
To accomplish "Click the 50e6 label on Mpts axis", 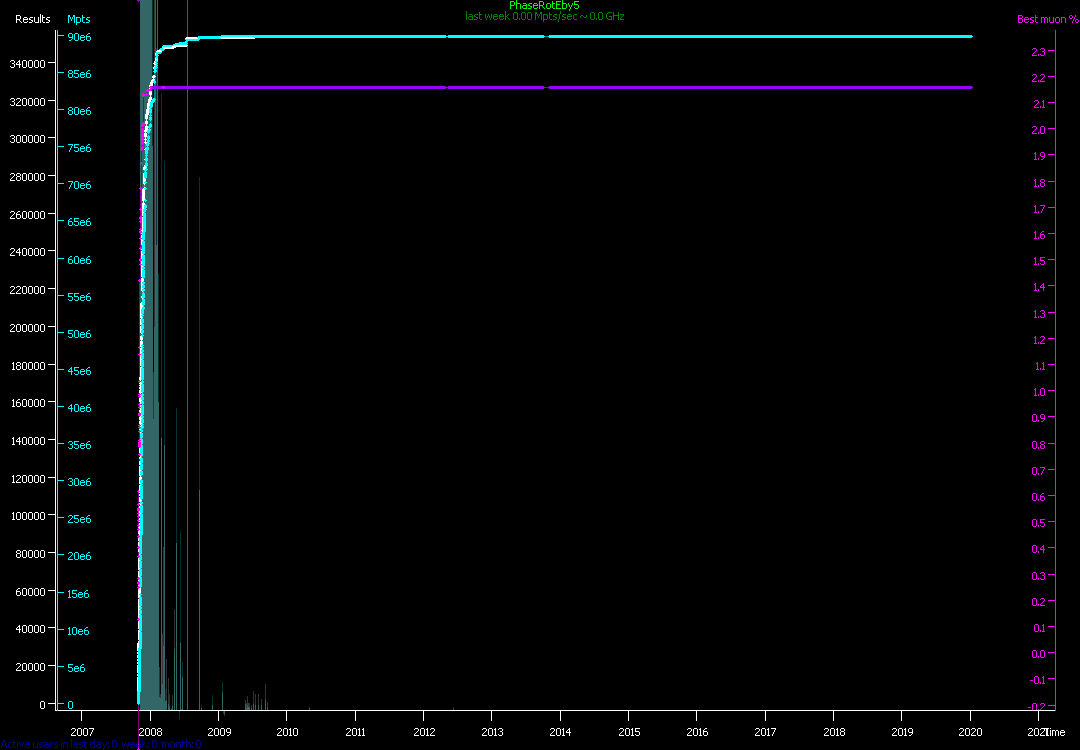I will 79,334.
